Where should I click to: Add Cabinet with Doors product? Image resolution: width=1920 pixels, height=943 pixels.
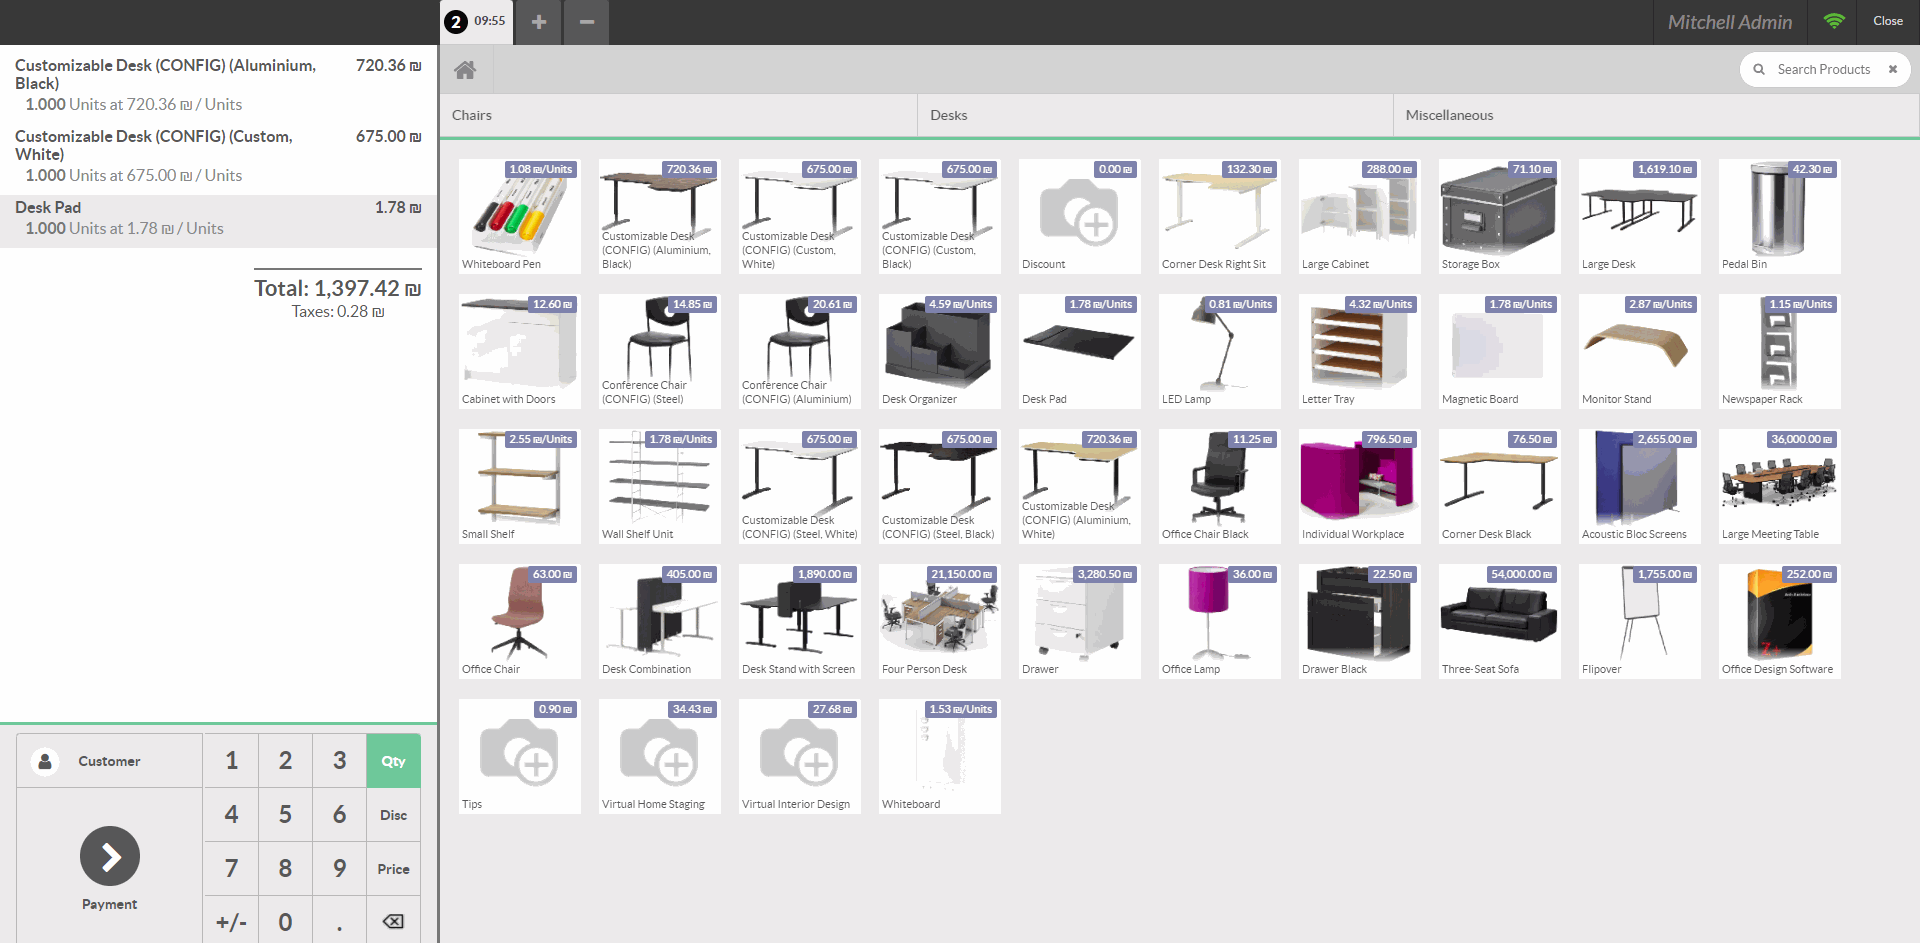pos(520,351)
